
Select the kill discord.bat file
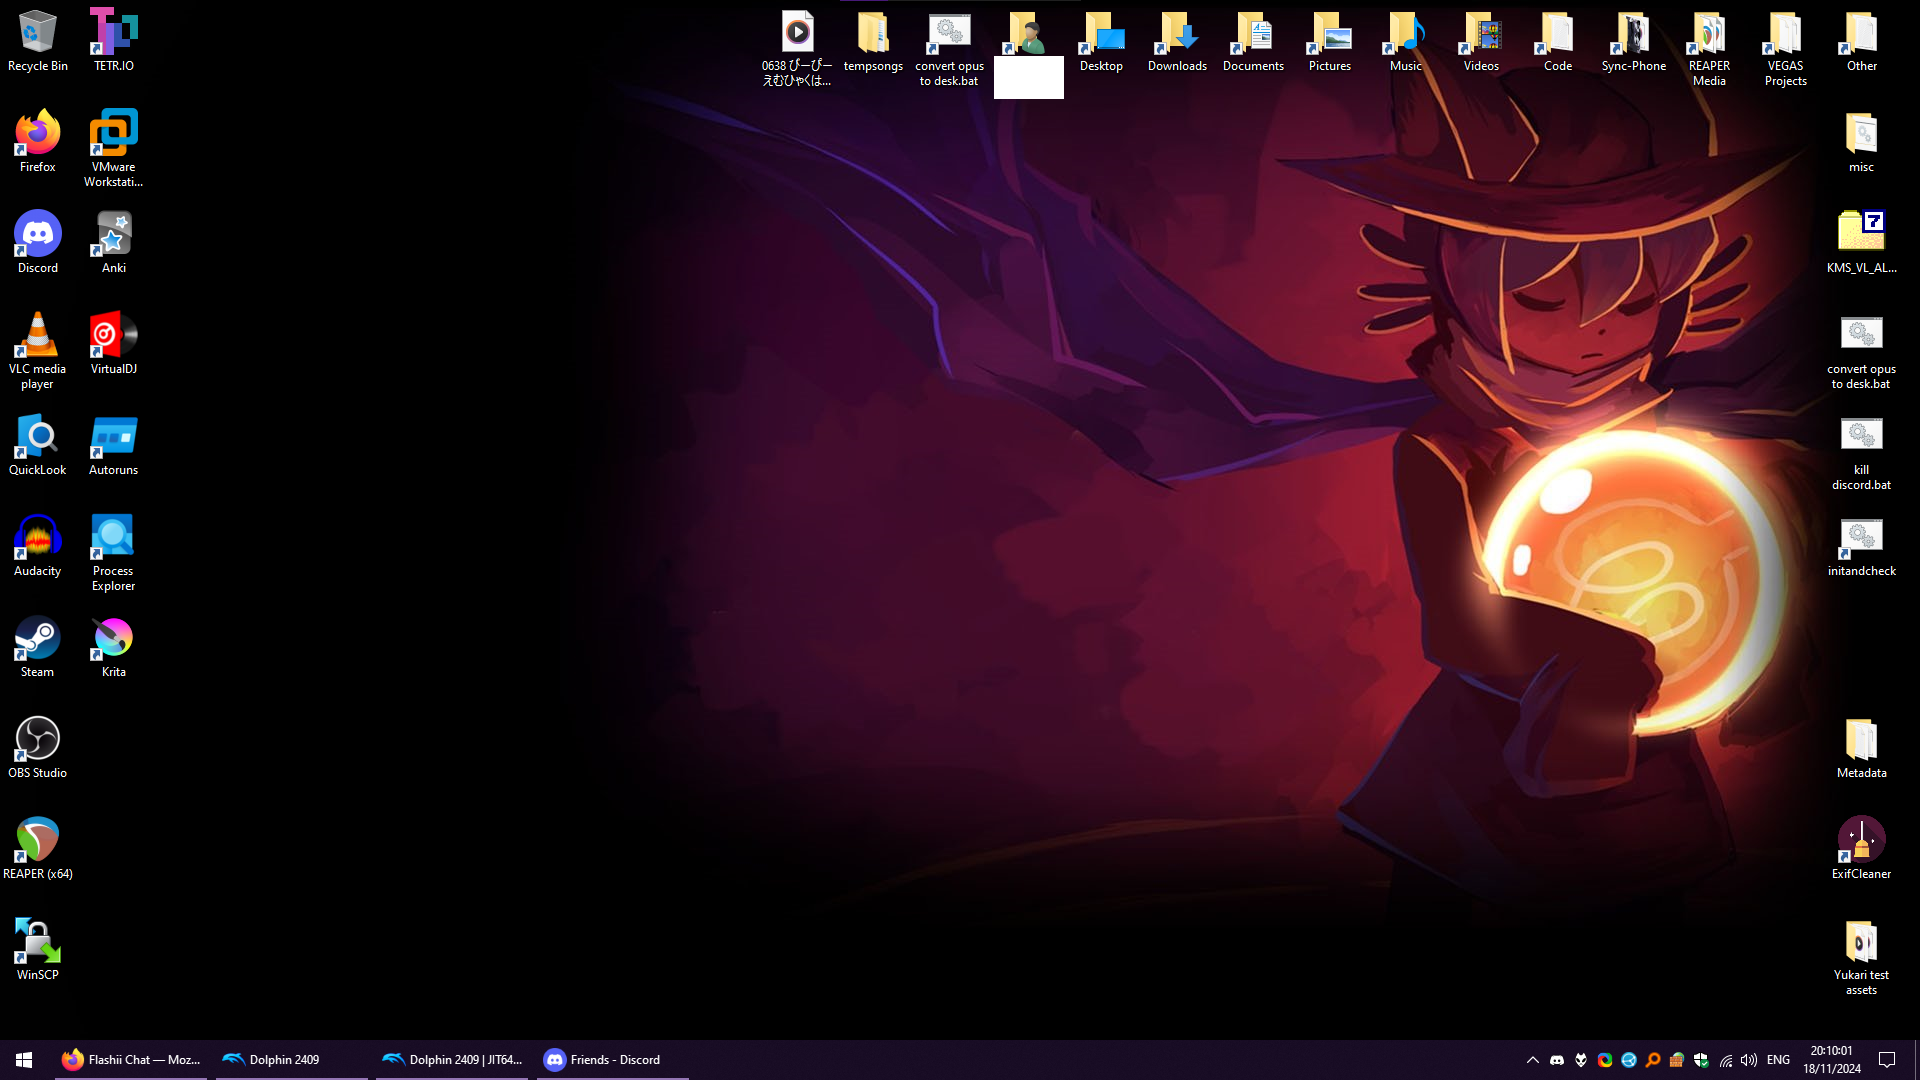coord(1861,452)
